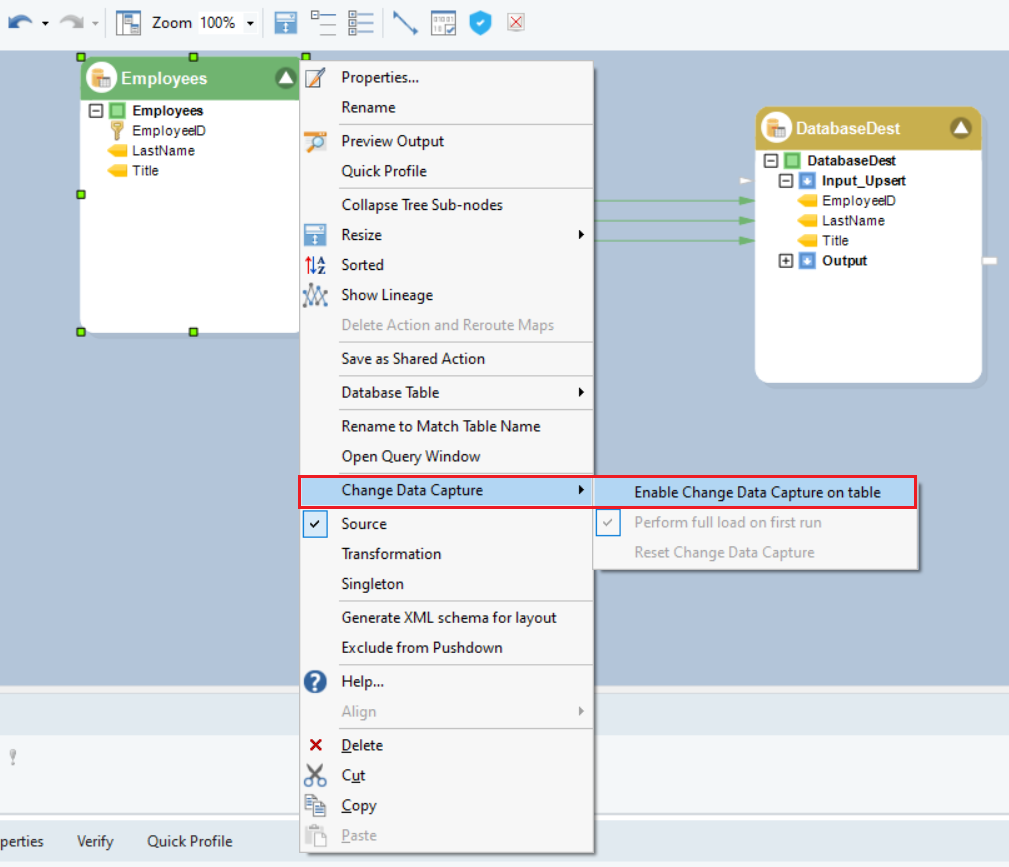Image resolution: width=1009 pixels, height=867 pixels.
Task: Click the Show Lineage icon in the menu
Action: click(x=315, y=296)
